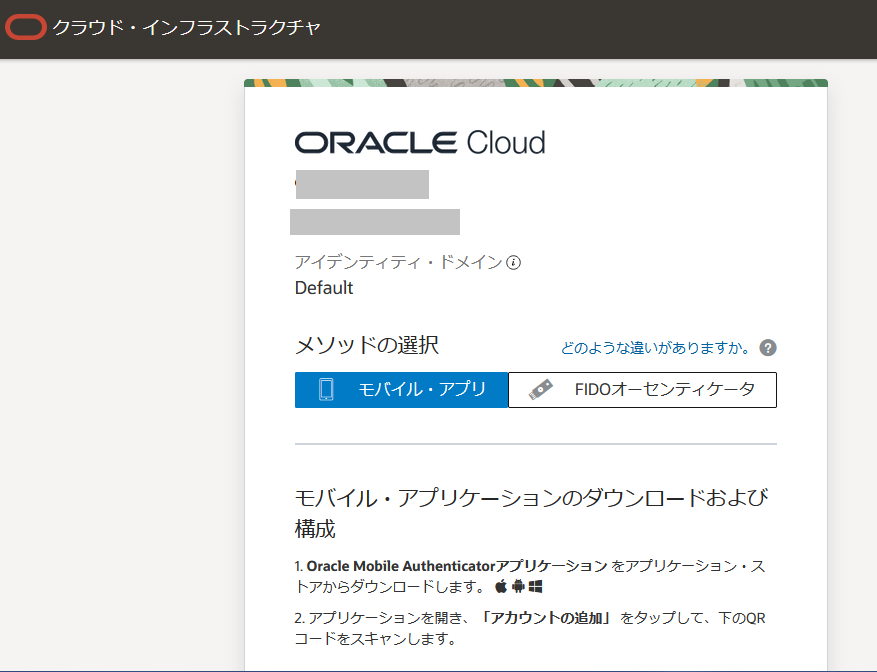Click the ORACLE Cloud logo
The image size is (877, 672).
pyautogui.click(x=420, y=143)
